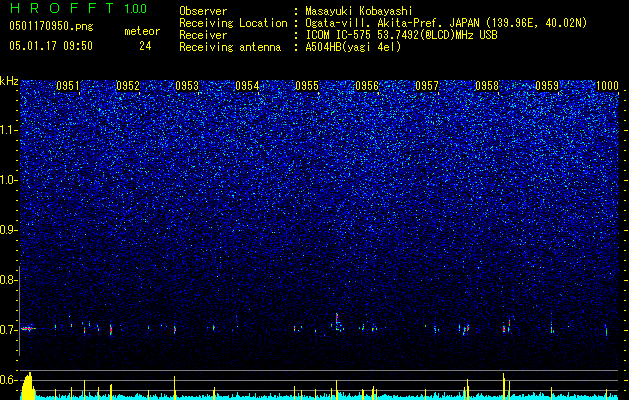Viewport: 629px width, 400px height.
Task: Click the 1000 time marker
Action: click(607, 86)
